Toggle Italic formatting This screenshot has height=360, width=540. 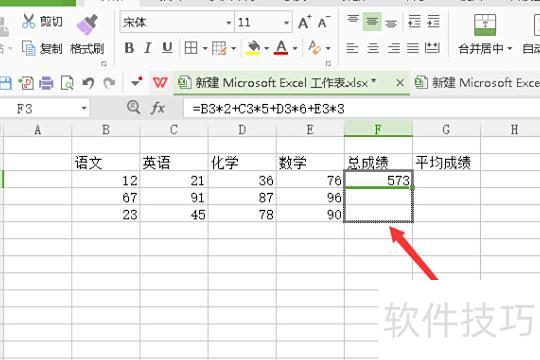(x=148, y=48)
